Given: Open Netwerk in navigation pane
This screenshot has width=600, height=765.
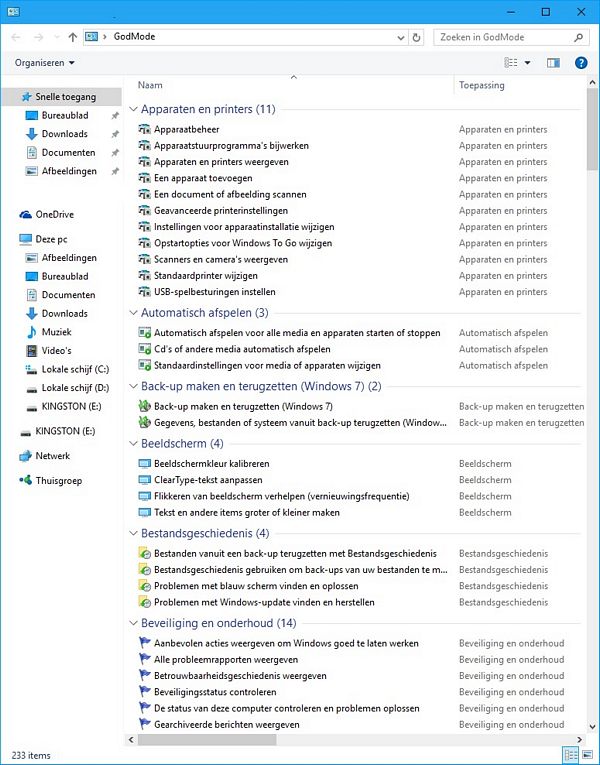Looking at the screenshot, I should tap(53, 456).
